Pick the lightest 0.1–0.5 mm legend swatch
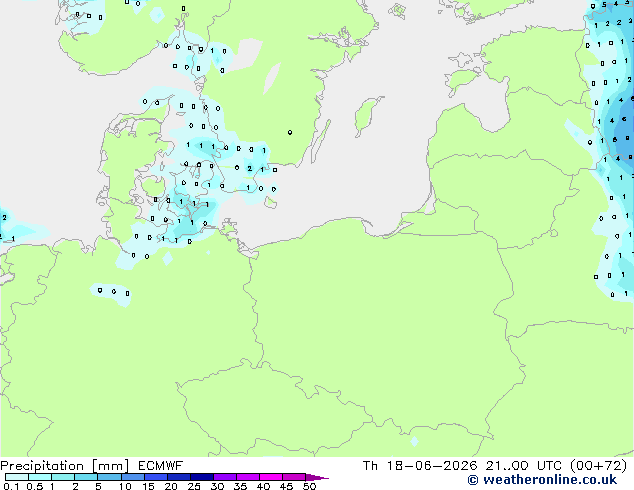The height and width of the screenshot is (490, 634). 17,477
